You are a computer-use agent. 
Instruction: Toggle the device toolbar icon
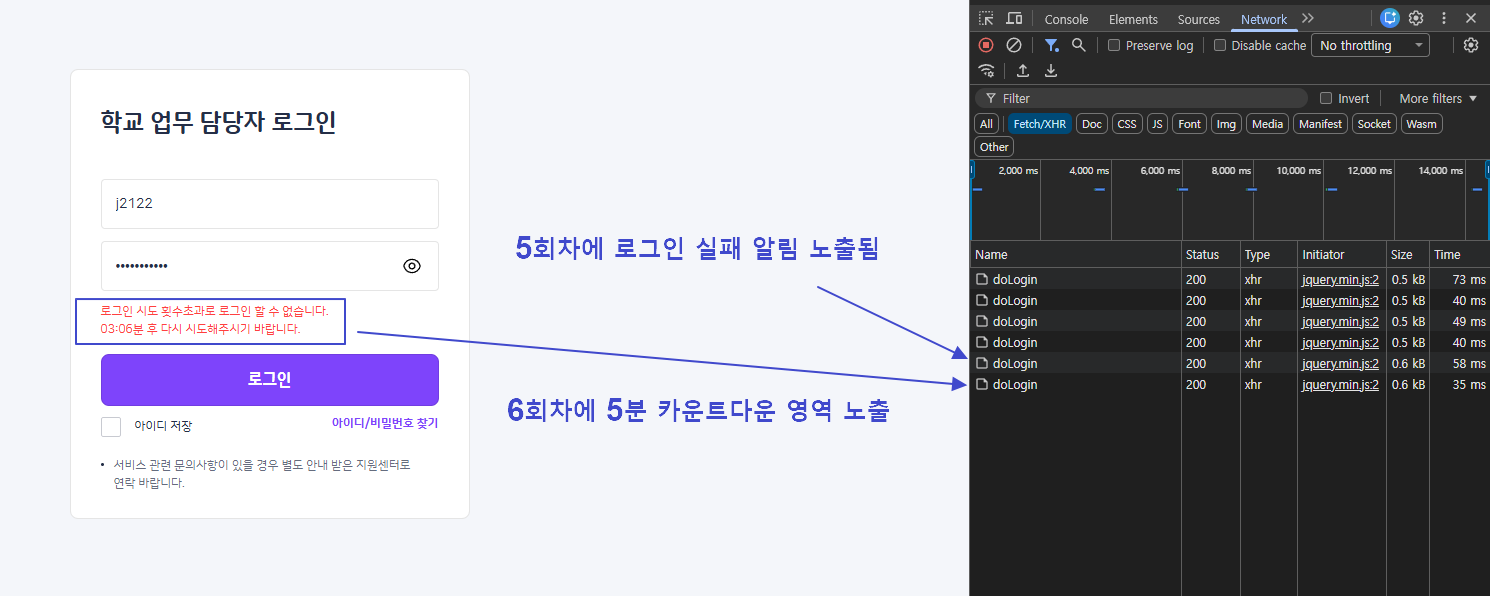point(1014,19)
